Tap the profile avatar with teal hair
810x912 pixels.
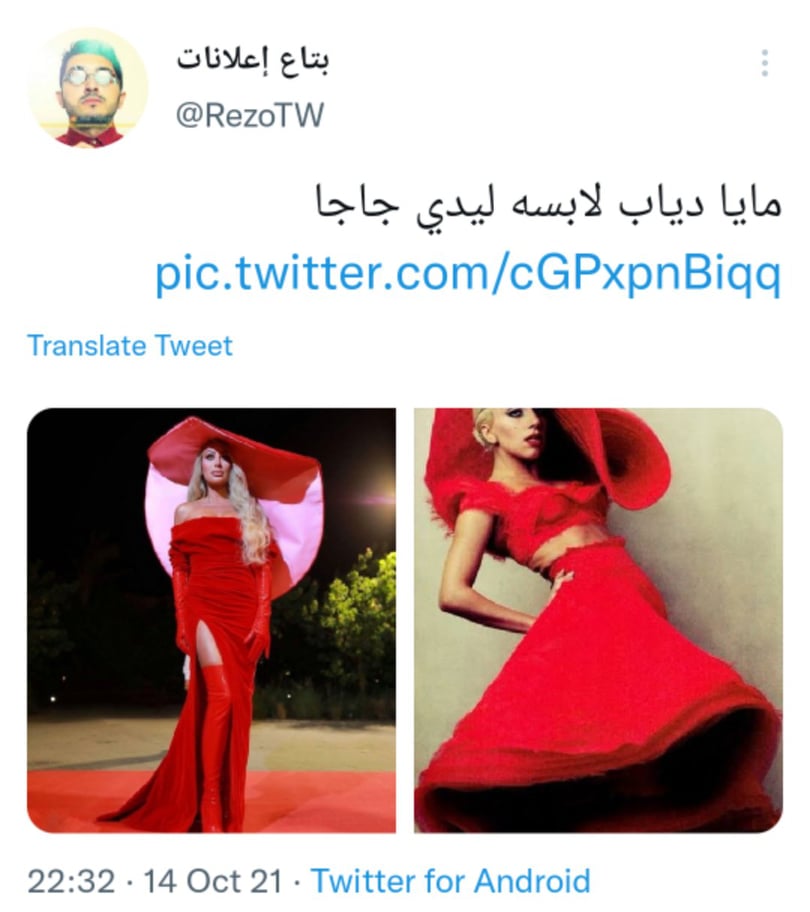(x=90, y=87)
